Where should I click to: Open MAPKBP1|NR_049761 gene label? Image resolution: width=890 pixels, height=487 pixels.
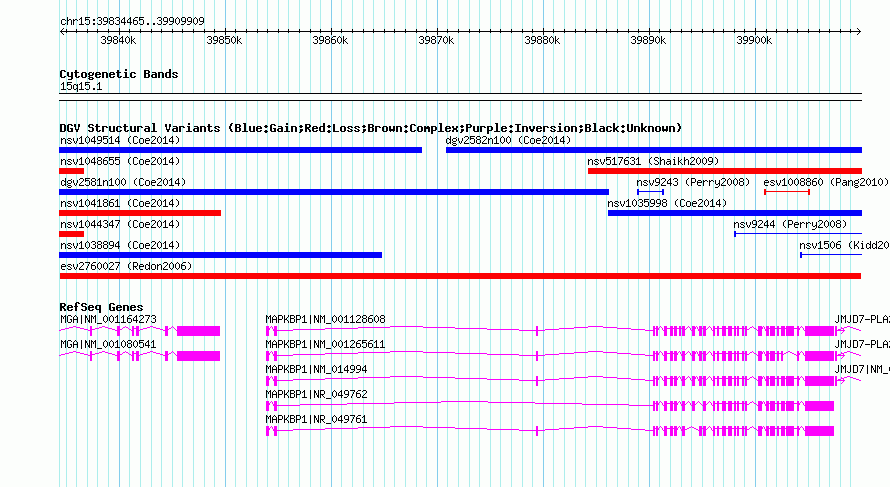point(317,419)
